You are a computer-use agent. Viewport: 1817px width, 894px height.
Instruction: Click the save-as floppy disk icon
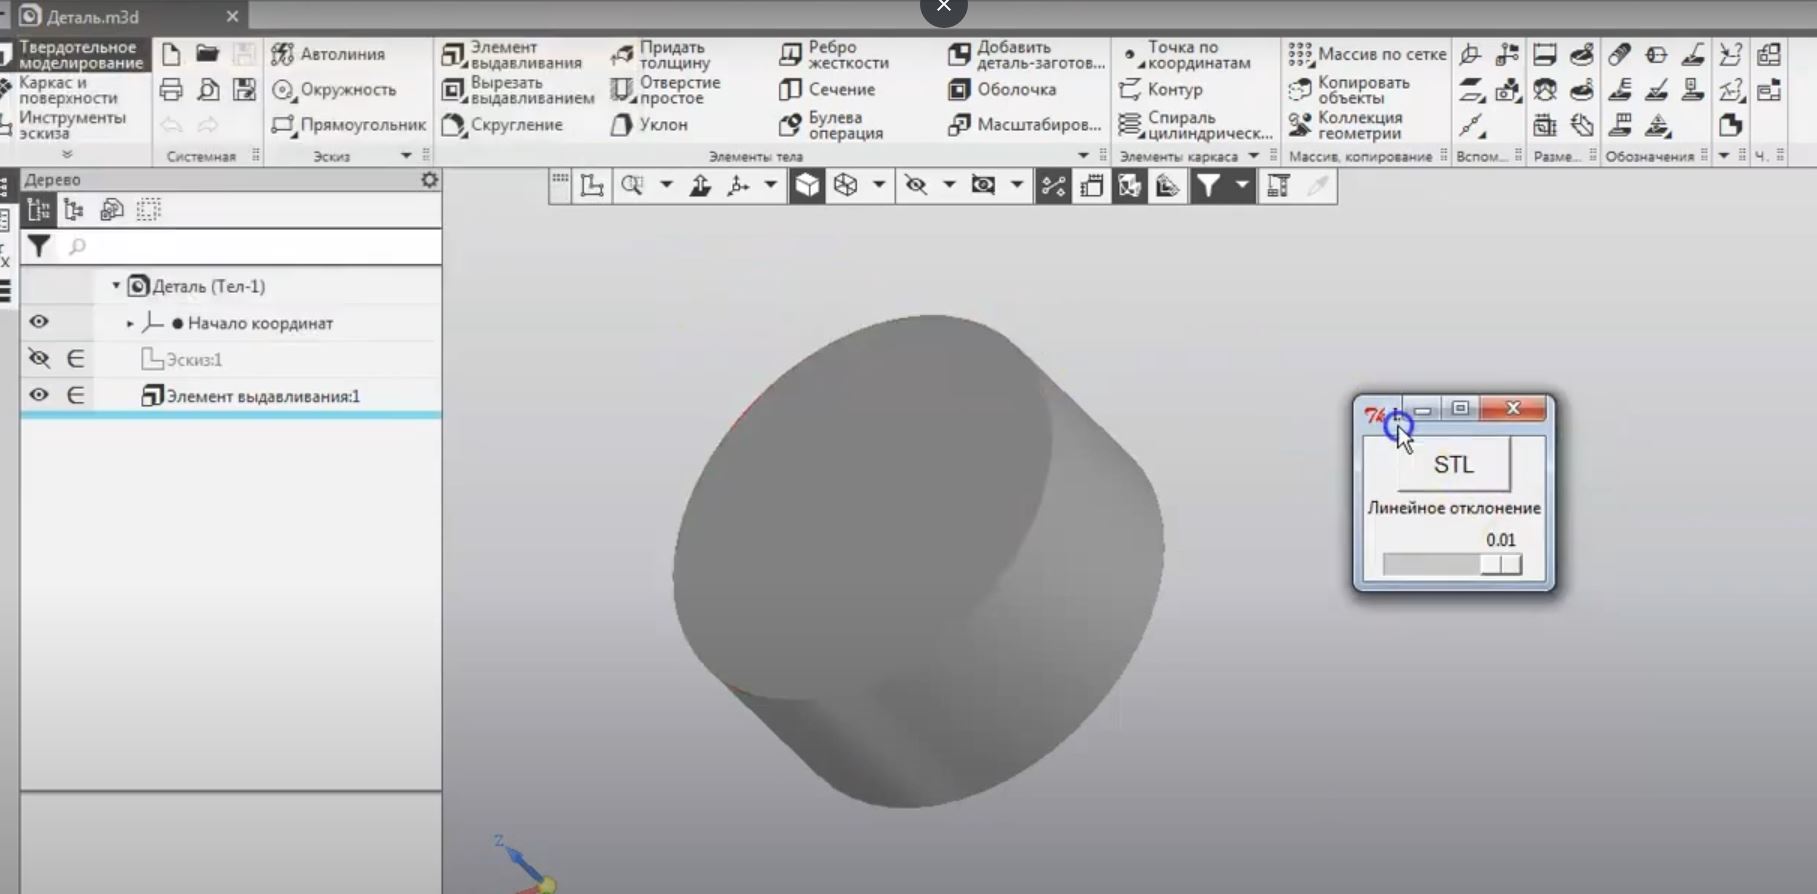coord(244,90)
